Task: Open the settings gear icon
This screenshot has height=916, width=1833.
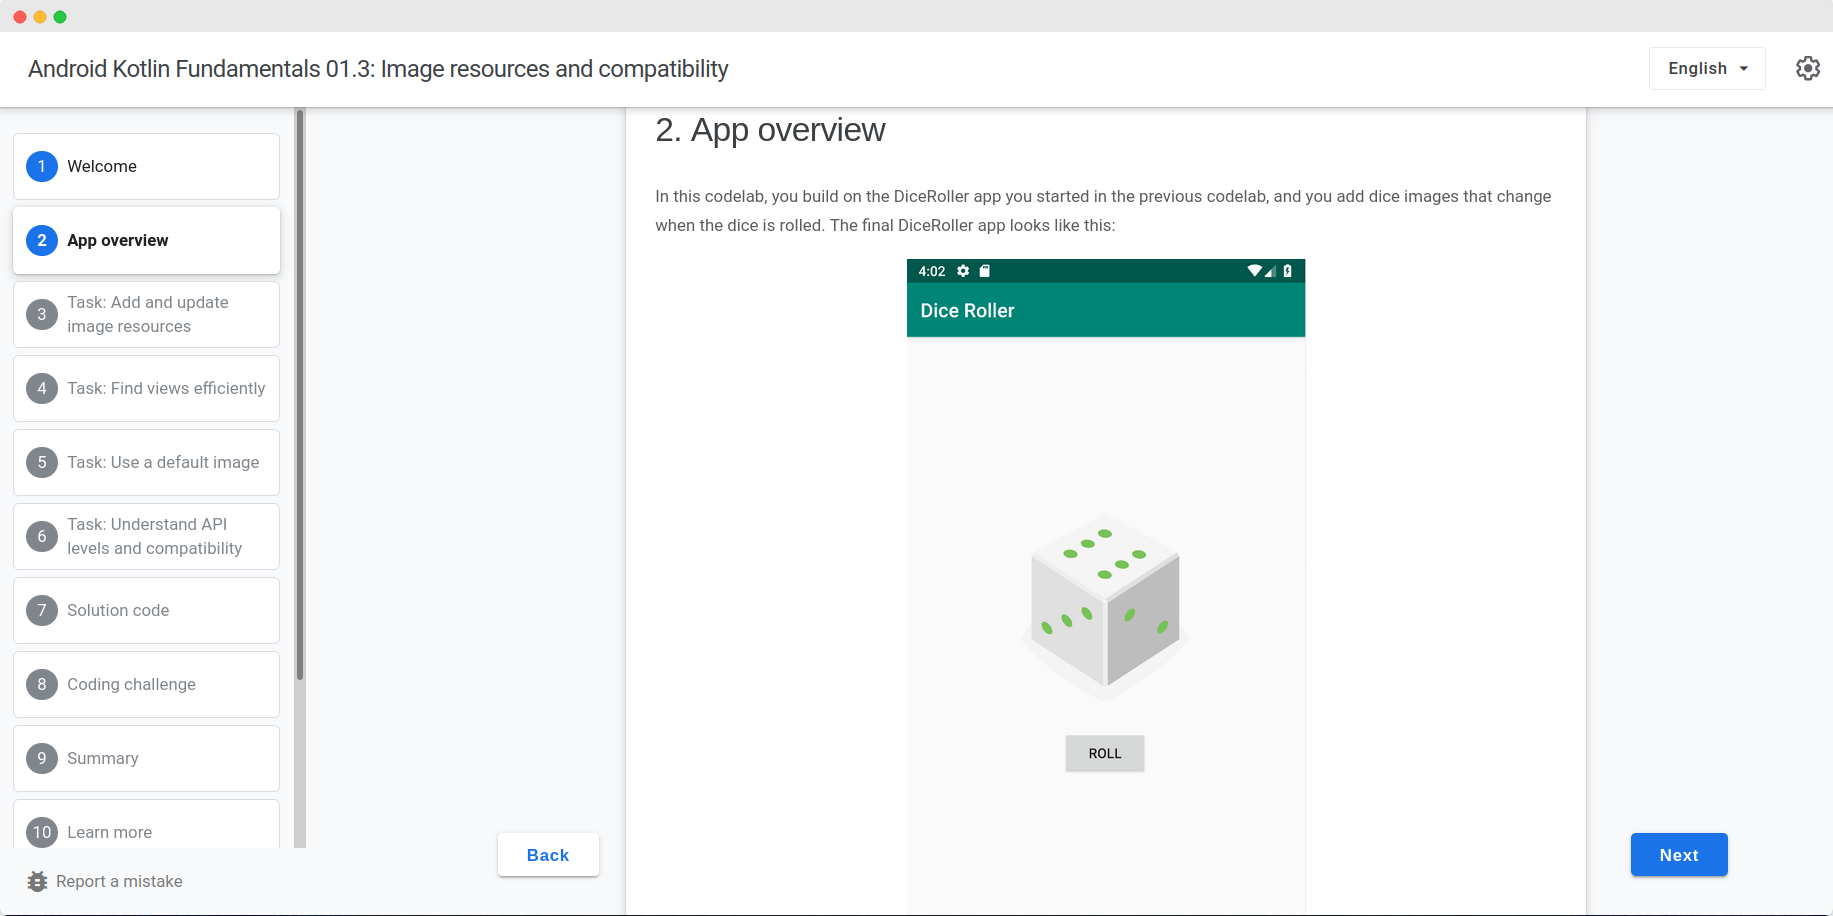Action: [x=1808, y=68]
